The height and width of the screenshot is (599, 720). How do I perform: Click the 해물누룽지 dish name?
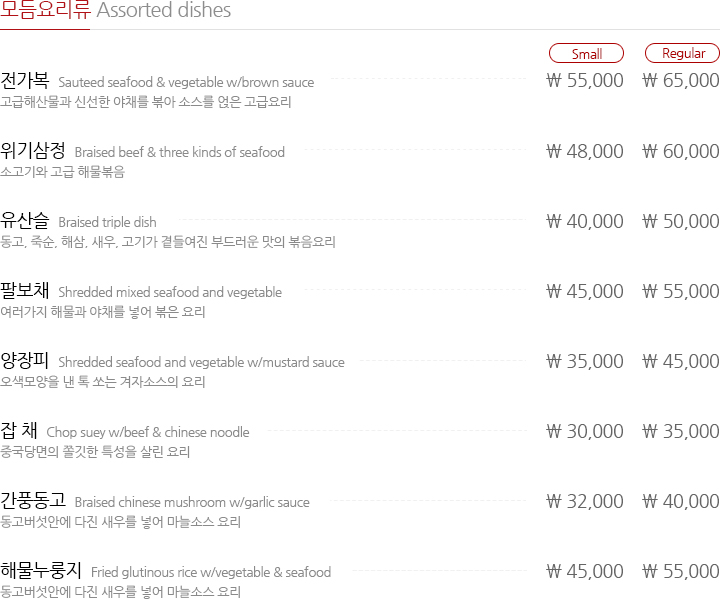(41, 571)
